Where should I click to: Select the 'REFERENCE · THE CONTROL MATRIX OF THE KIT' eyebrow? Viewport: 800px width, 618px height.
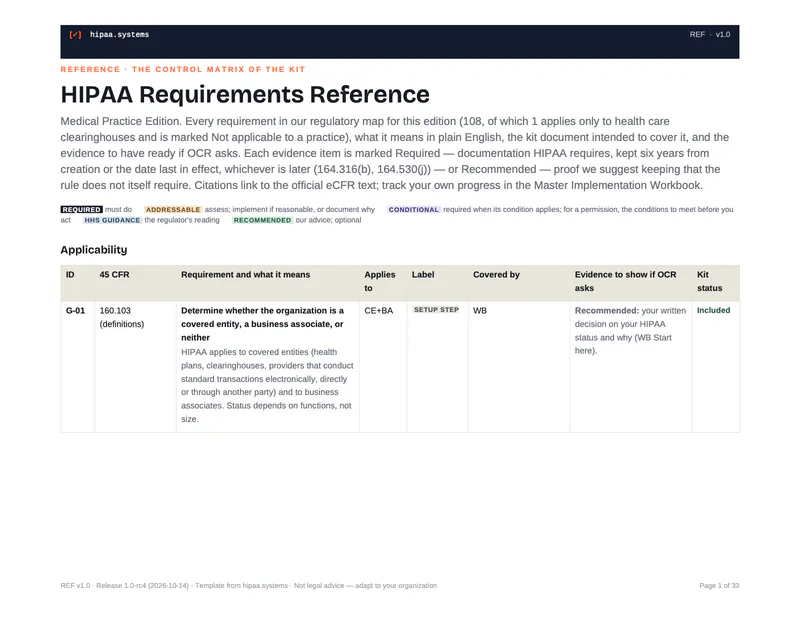coord(183,69)
